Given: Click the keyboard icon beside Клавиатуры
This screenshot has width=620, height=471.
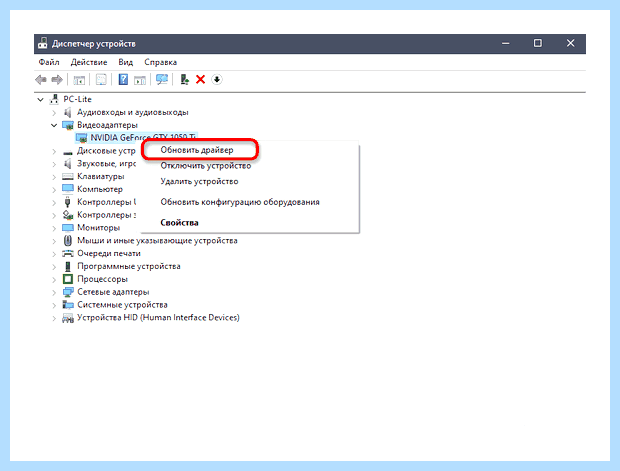Looking at the screenshot, I should click(x=68, y=176).
